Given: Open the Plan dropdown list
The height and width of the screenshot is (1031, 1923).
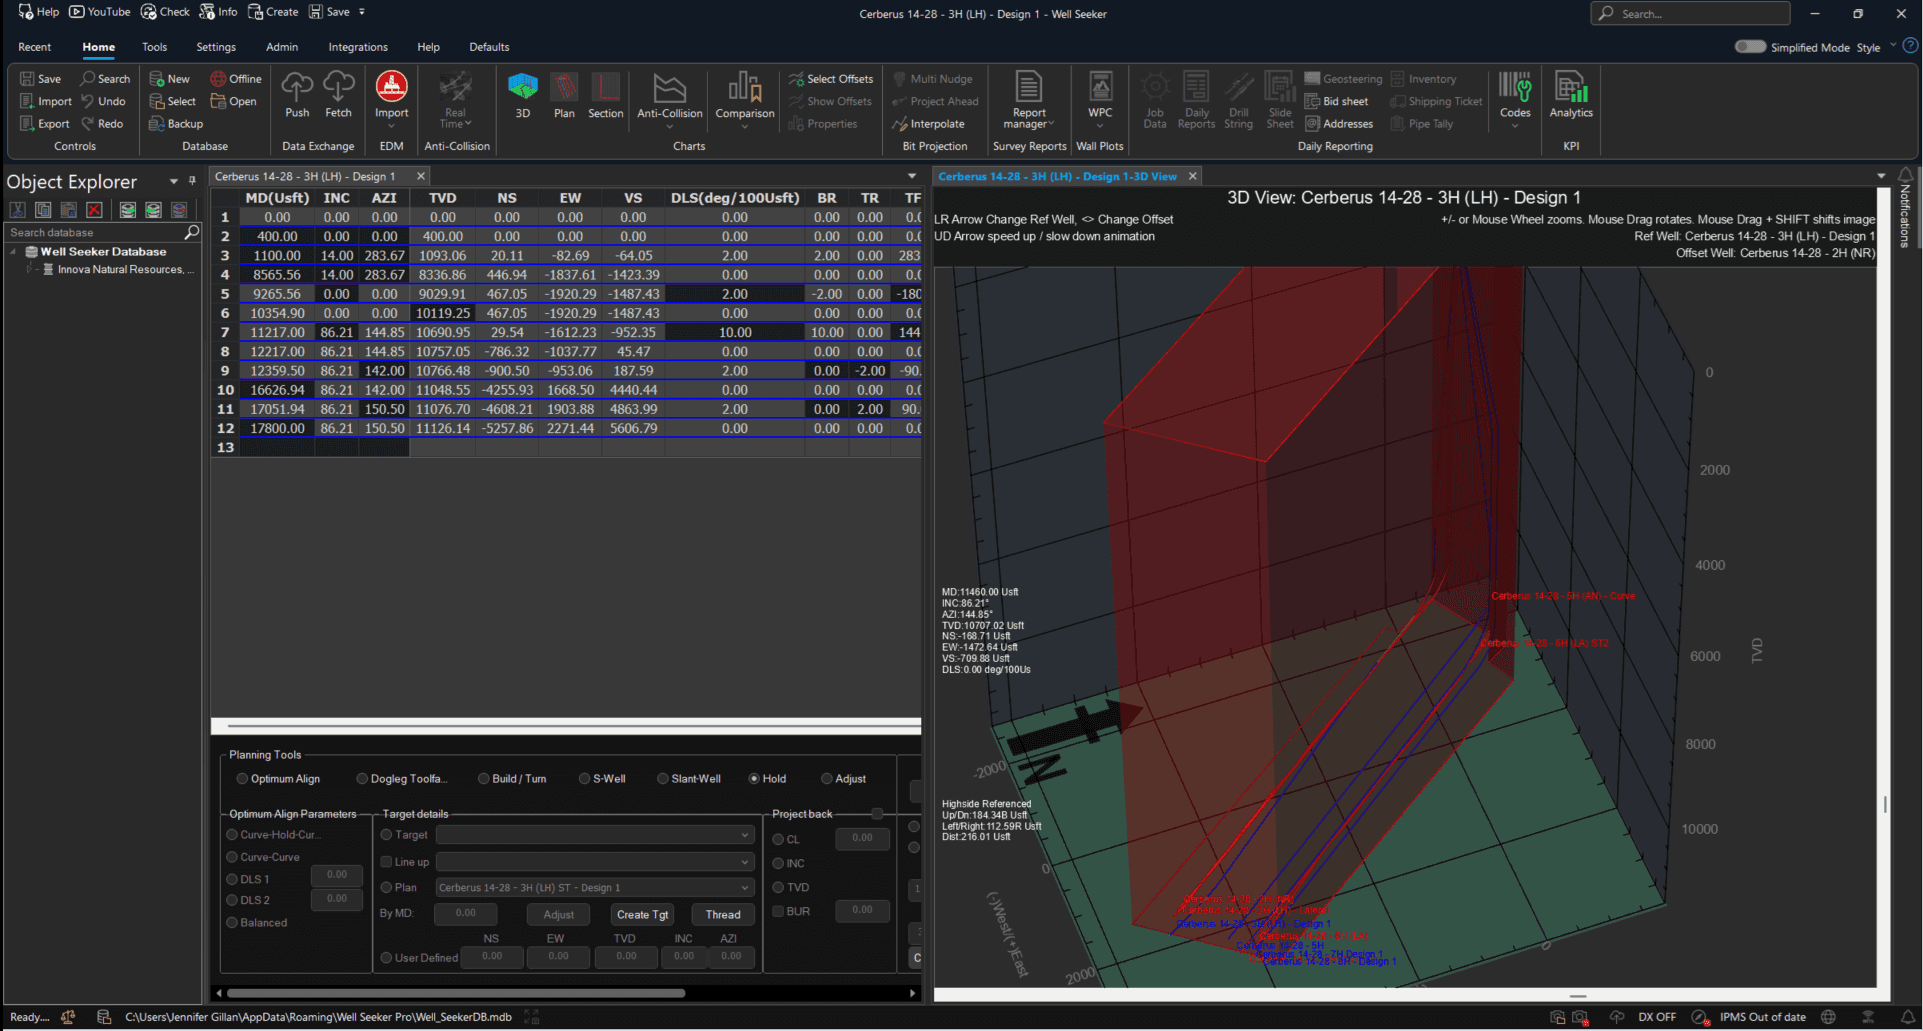Looking at the screenshot, I should [x=594, y=888].
